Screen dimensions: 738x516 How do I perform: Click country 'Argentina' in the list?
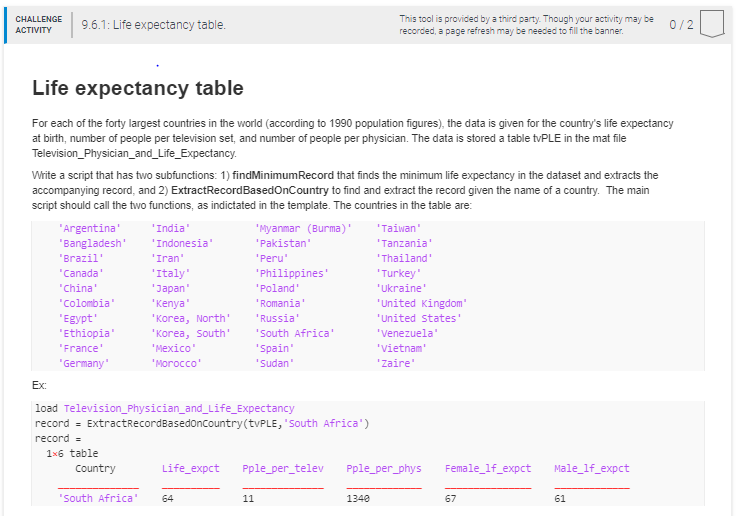coord(89,228)
